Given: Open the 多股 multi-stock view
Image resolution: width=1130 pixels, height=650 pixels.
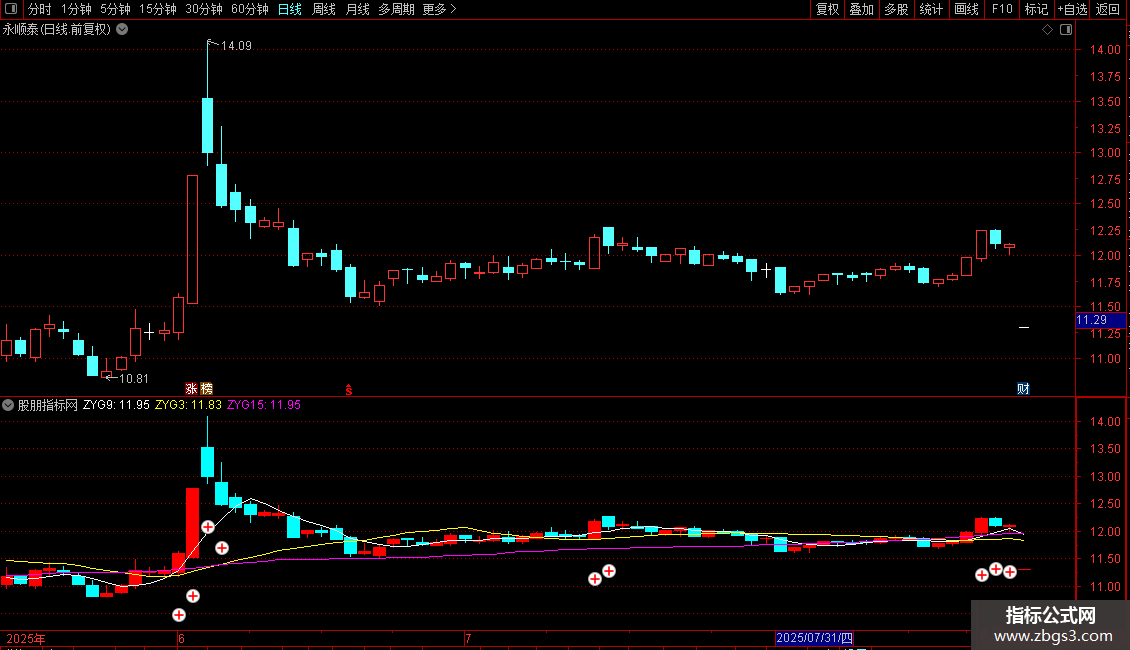Looking at the screenshot, I should 896,9.
